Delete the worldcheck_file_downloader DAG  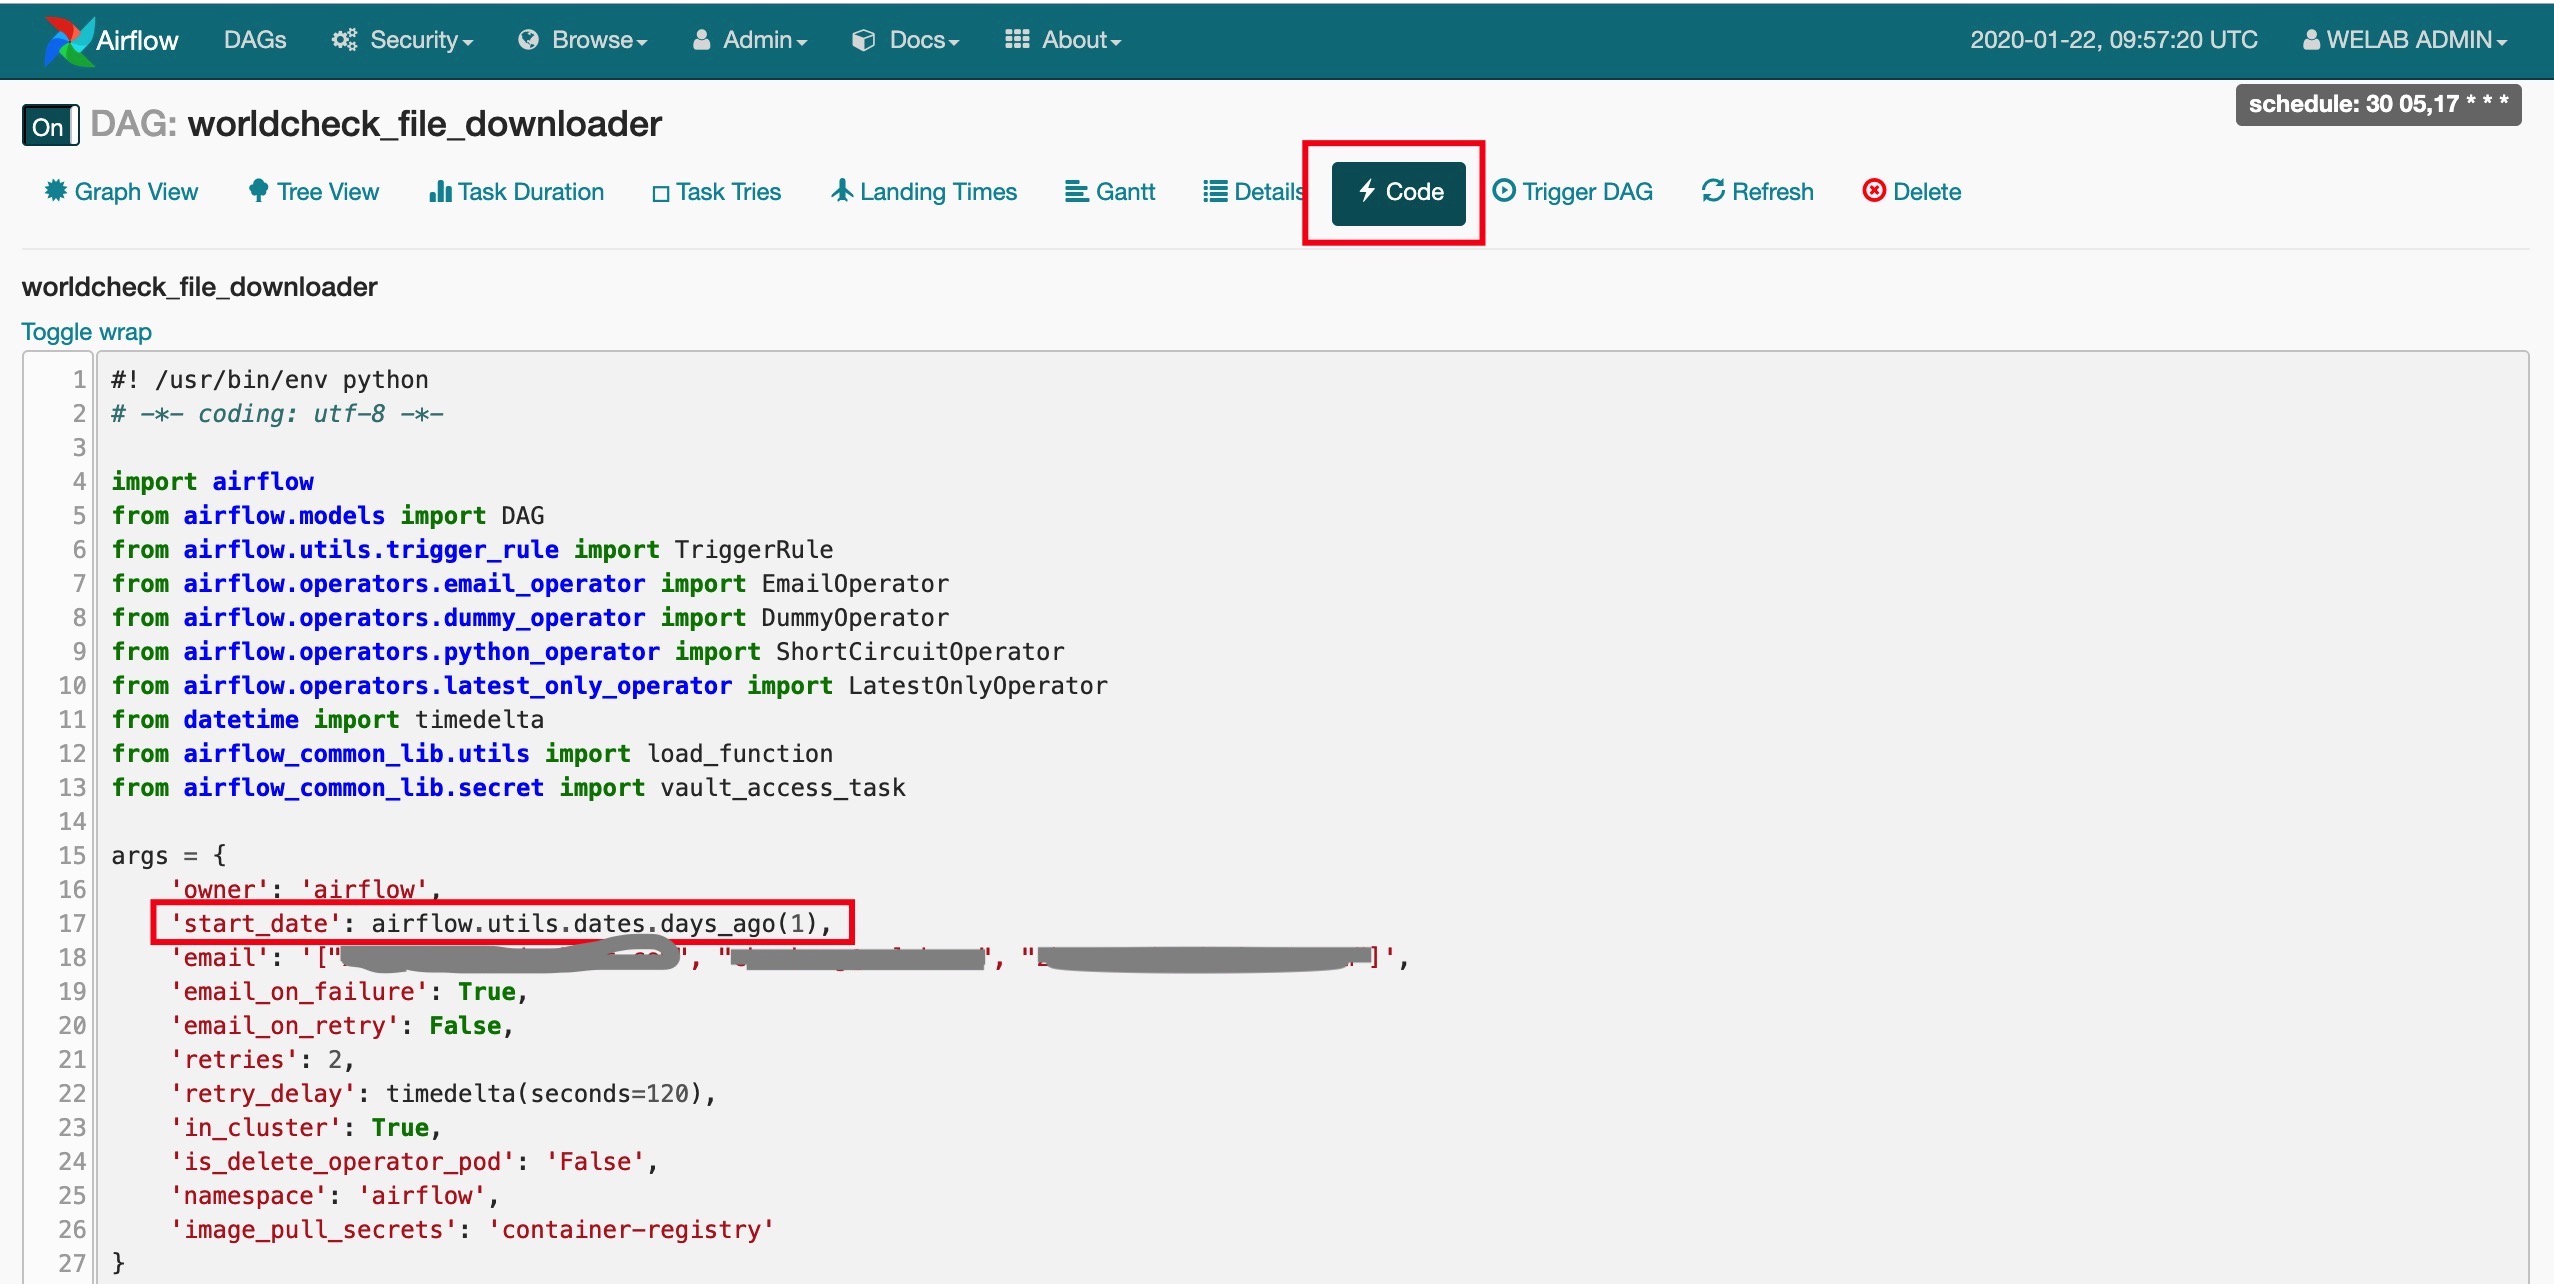point(1912,191)
